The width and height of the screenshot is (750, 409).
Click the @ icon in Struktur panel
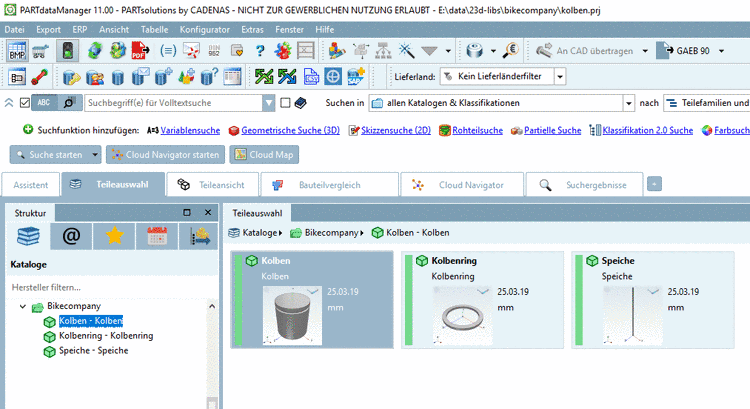pyautogui.click(x=71, y=236)
